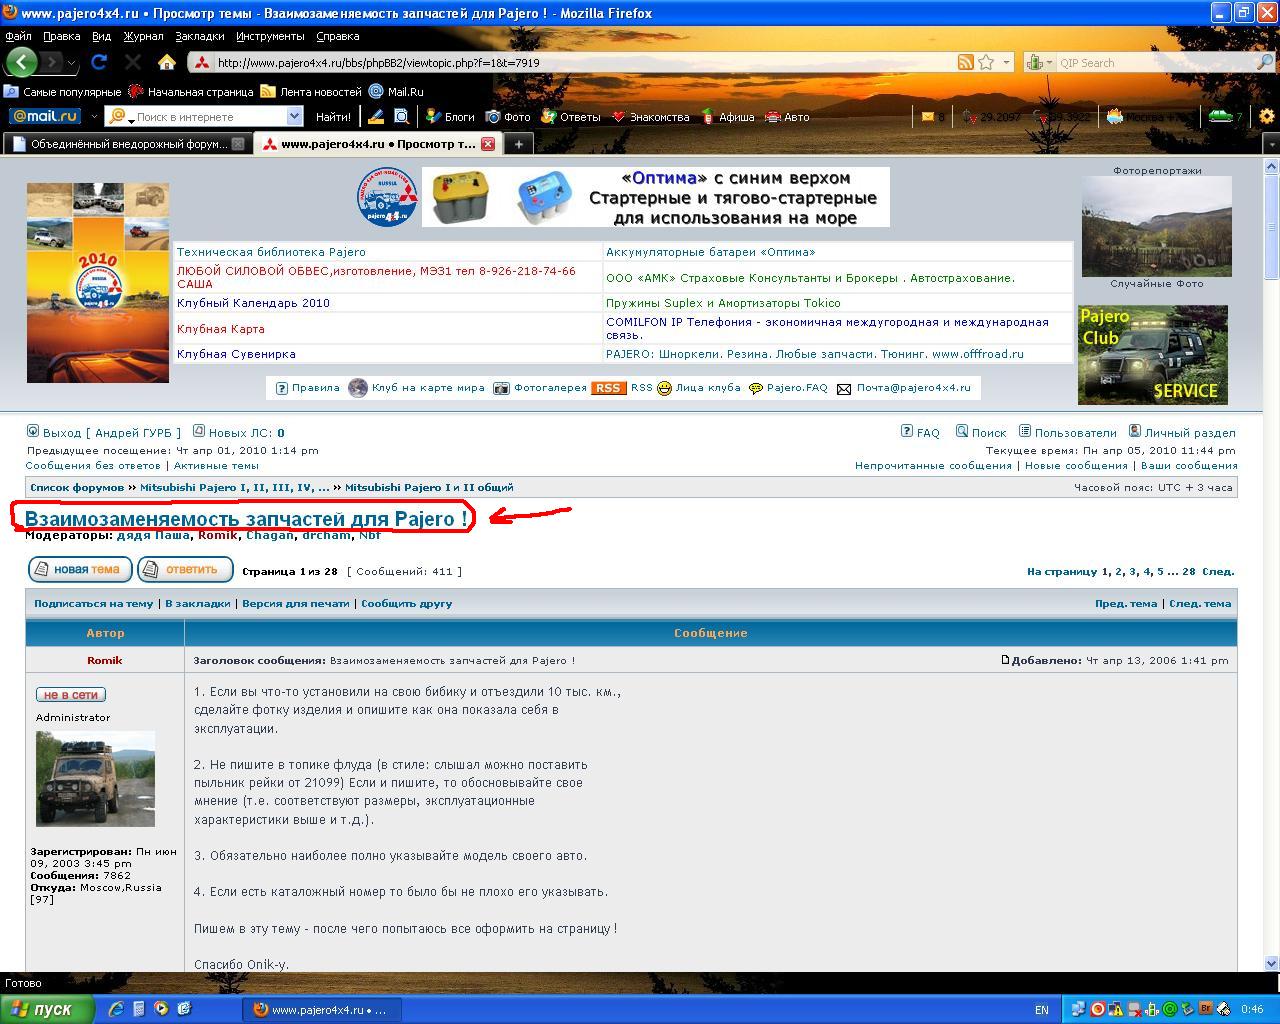This screenshot has width=1280, height=1024.
Task: Click the RSS feed icon in address bar
Action: point(965,62)
